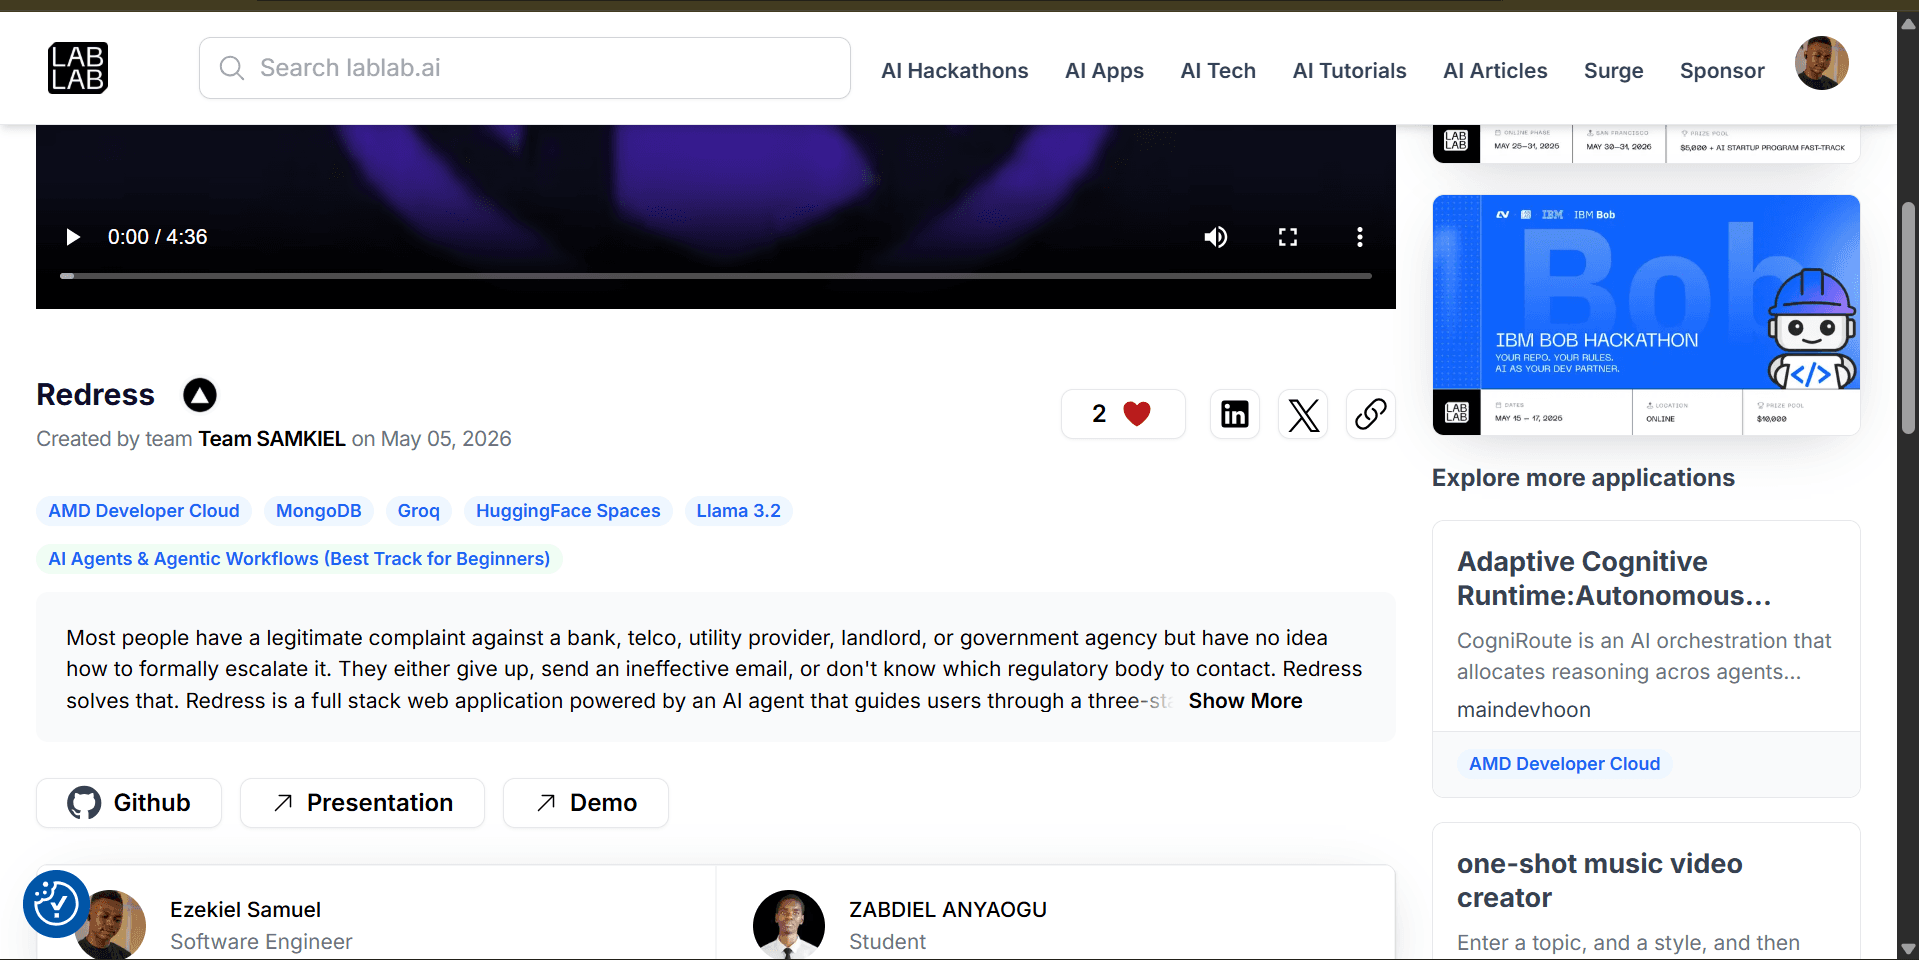Click the scrollbar down arrow
Viewport: 1919px width, 960px height.
coord(1908,949)
